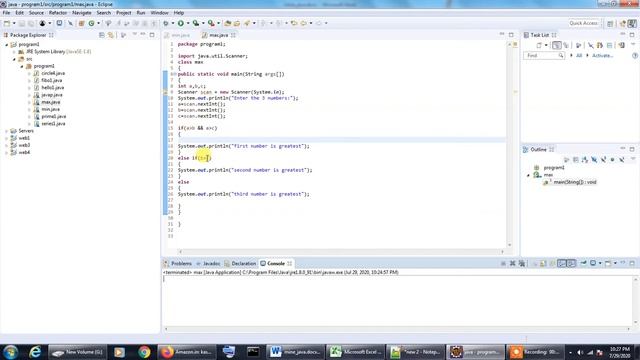This screenshot has width=640, height=360.
Task: Open the dropdown arrow next to the Run button
Action: (x=188, y=23)
